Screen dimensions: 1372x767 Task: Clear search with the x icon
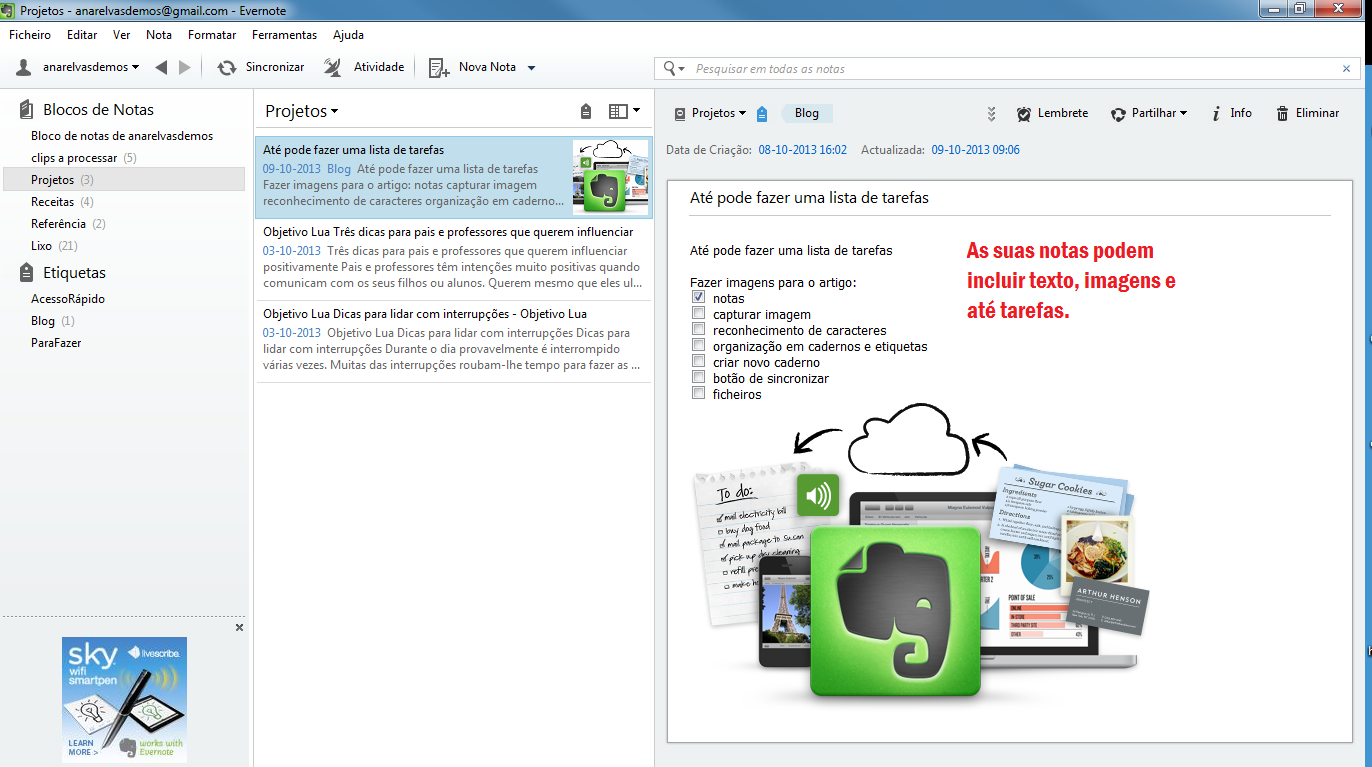pyautogui.click(x=1346, y=69)
